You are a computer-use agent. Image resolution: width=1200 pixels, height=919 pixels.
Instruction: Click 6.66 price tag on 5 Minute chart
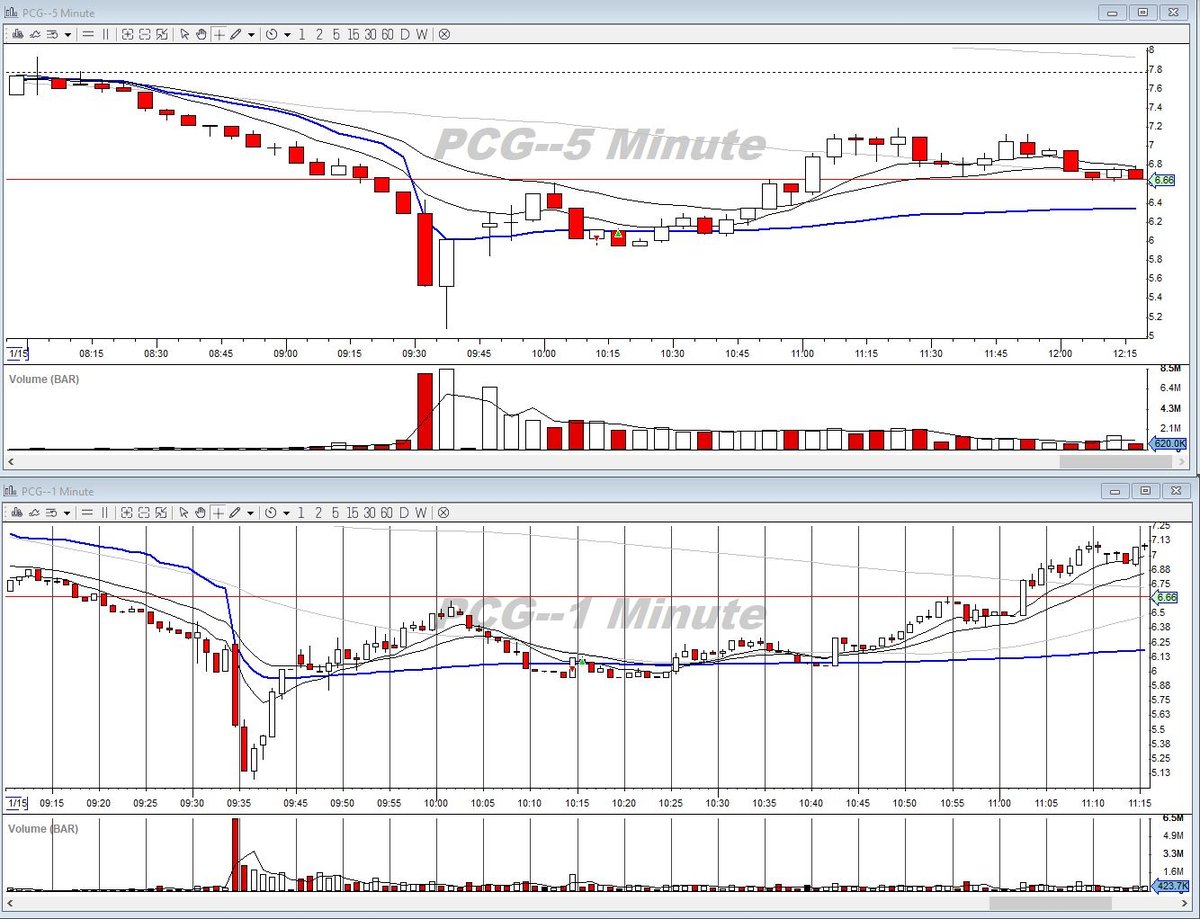1162,180
